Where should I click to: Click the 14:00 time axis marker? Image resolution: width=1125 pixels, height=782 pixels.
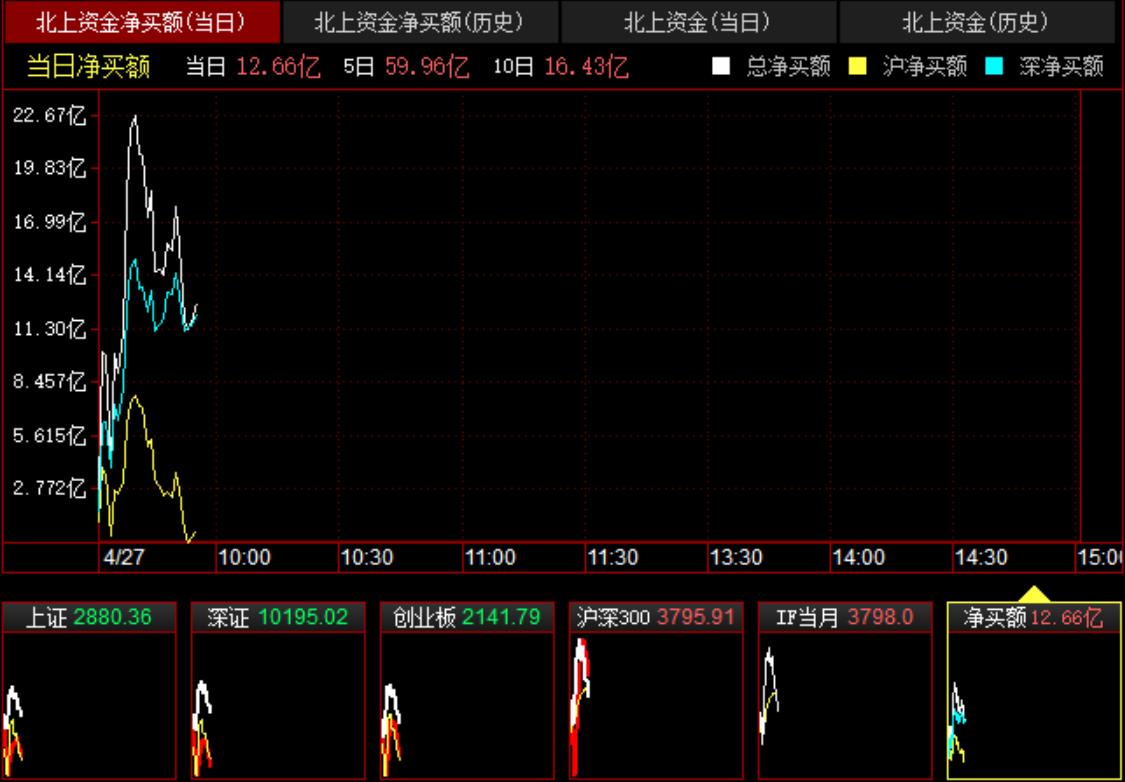click(858, 558)
